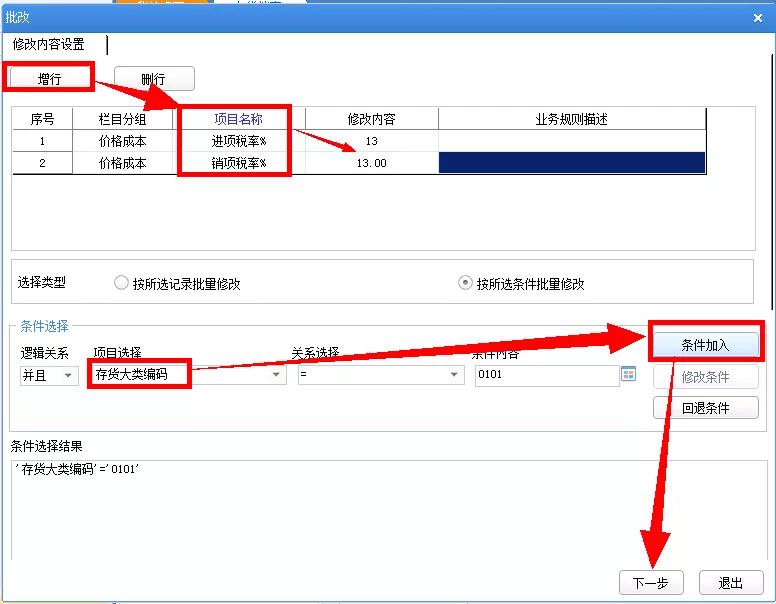Switch to the 修改内容设置 tab
The height and width of the screenshot is (604, 776).
(49, 45)
